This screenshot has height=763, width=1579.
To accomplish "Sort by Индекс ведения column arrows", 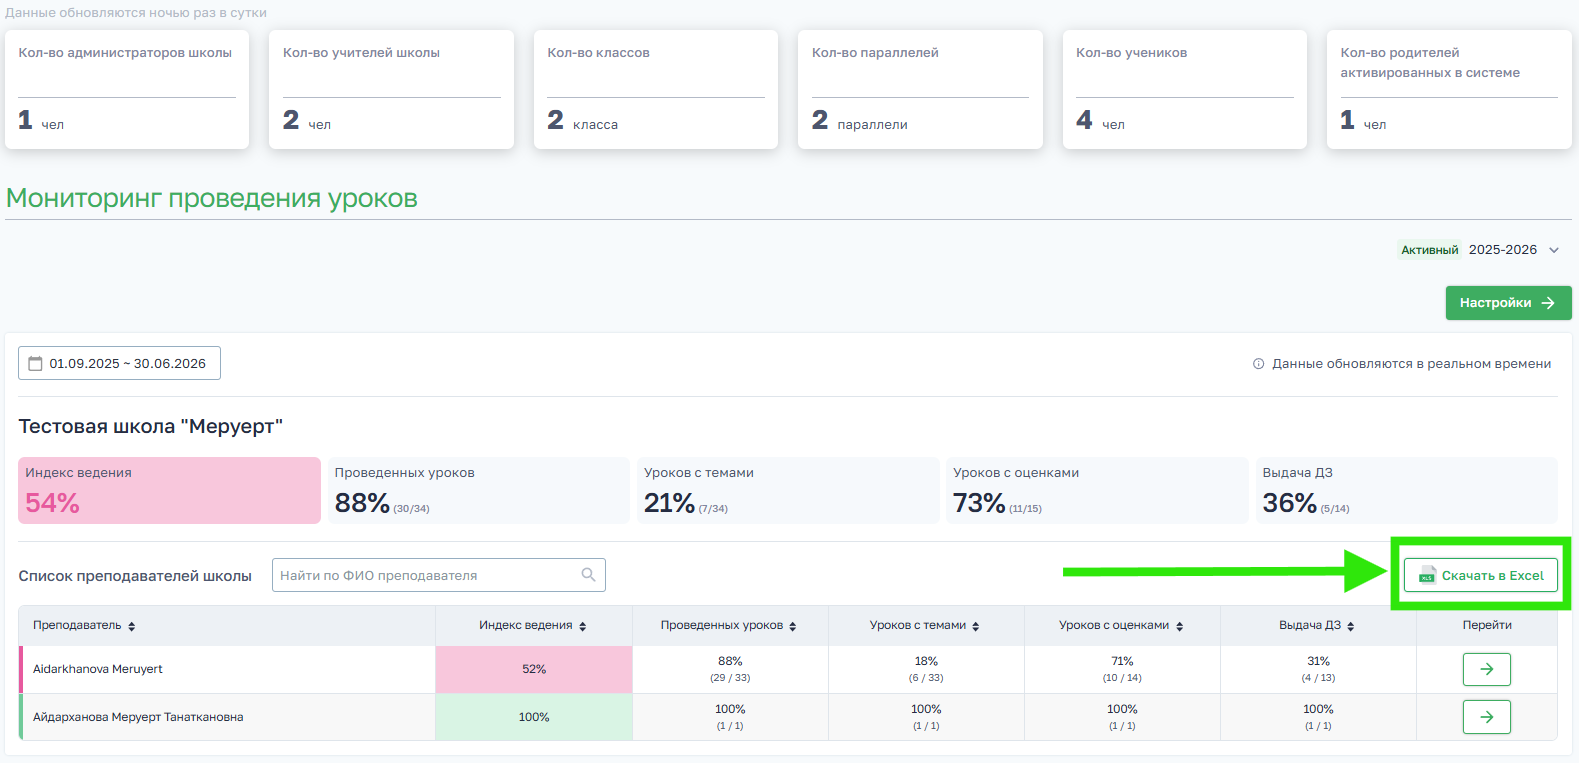I will point(582,626).
